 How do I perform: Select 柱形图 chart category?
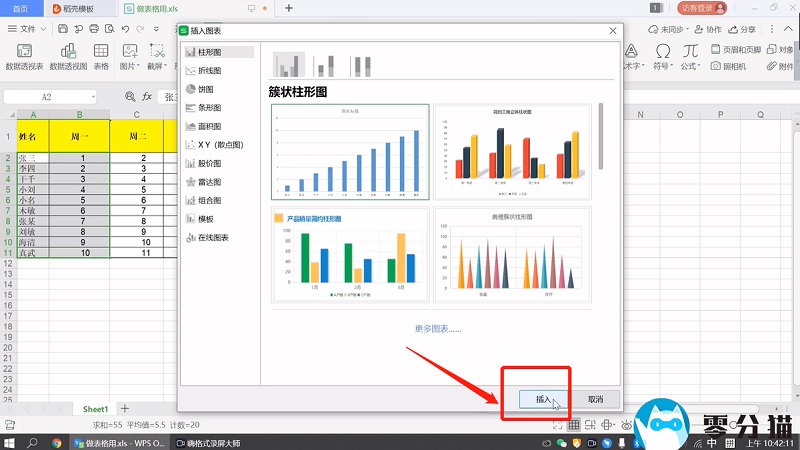point(219,52)
